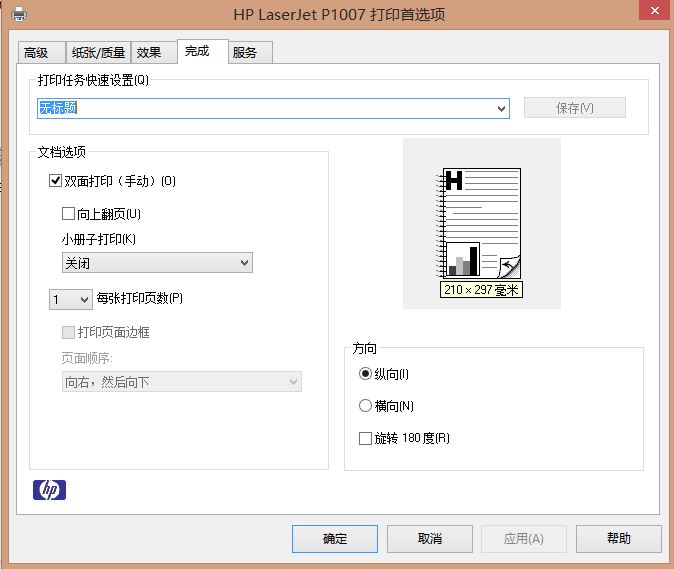Open the 效果 tab
Image resolution: width=674 pixels, height=569 pixels.
pos(149,53)
